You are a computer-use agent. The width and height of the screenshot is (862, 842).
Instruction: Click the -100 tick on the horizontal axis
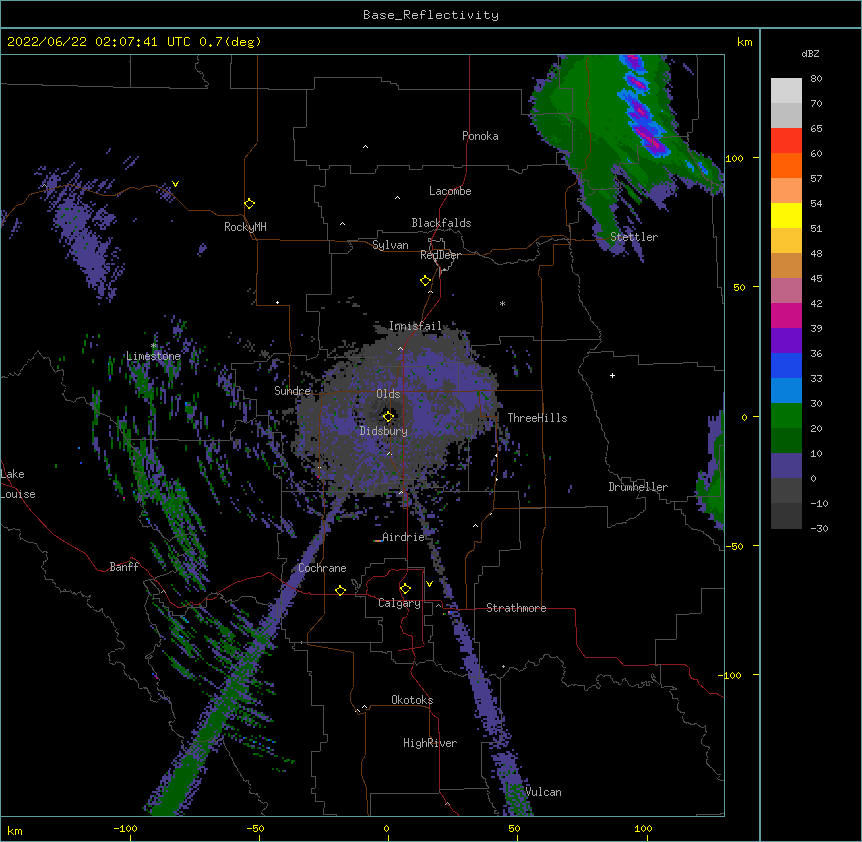(x=126, y=828)
